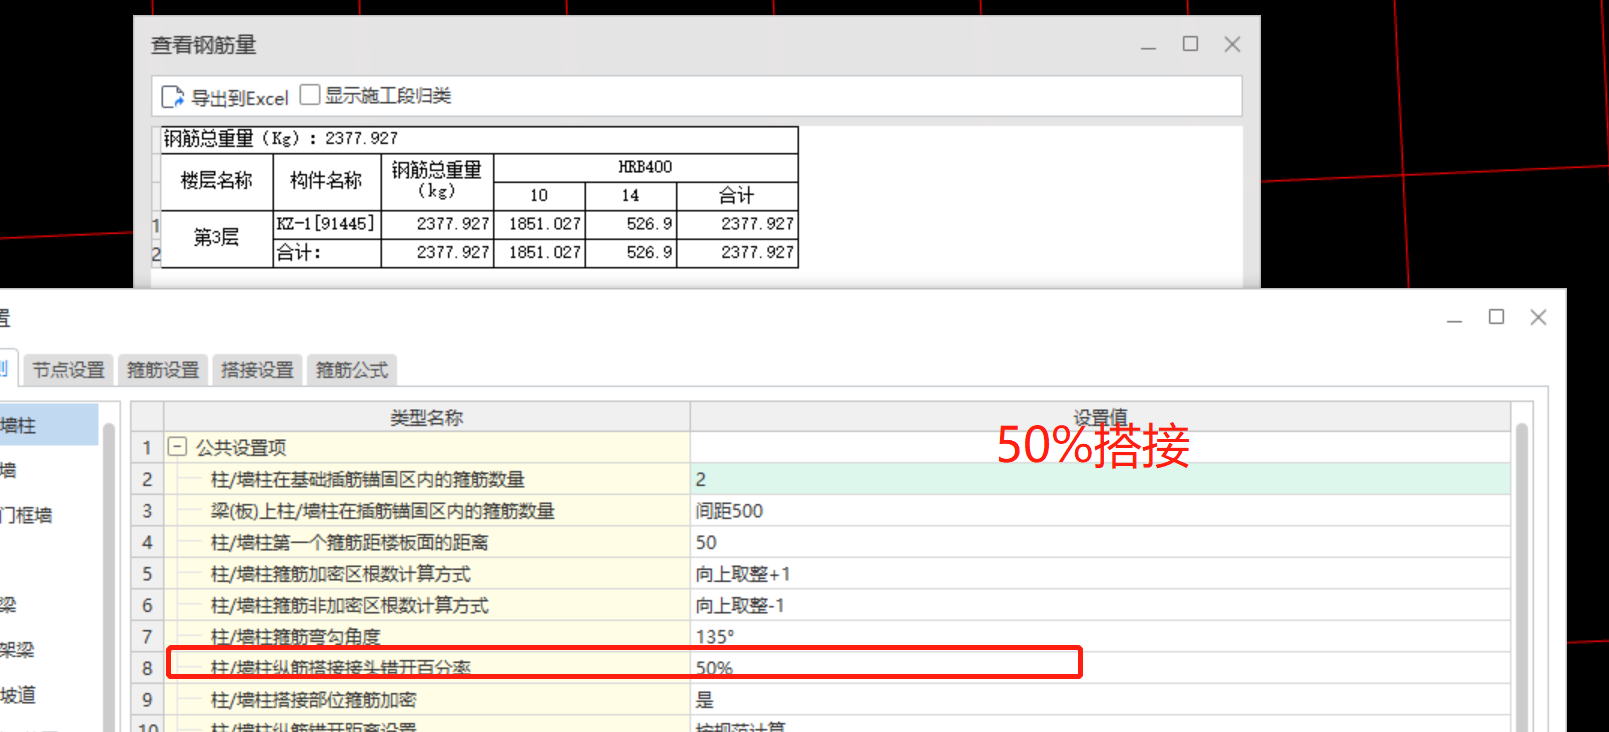This screenshot has height=732, width=1609.
Task: Click the HRB400 column header
Action: click(x=645, y=167)
